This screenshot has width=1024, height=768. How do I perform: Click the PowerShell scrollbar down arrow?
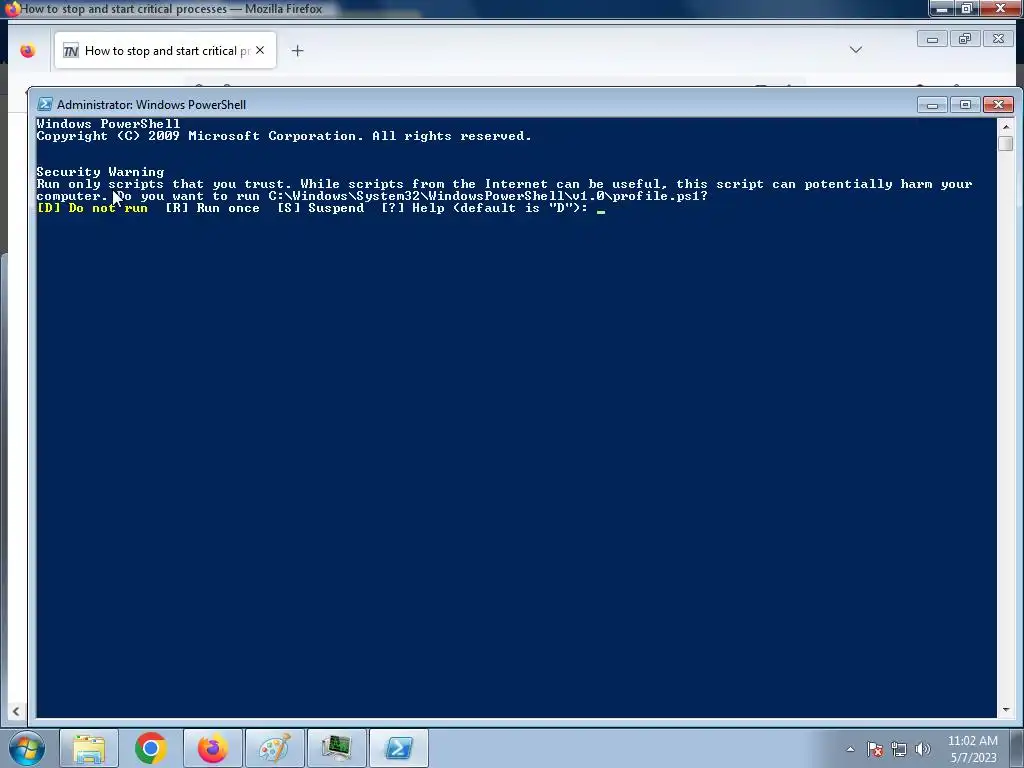coord(1006,709)
